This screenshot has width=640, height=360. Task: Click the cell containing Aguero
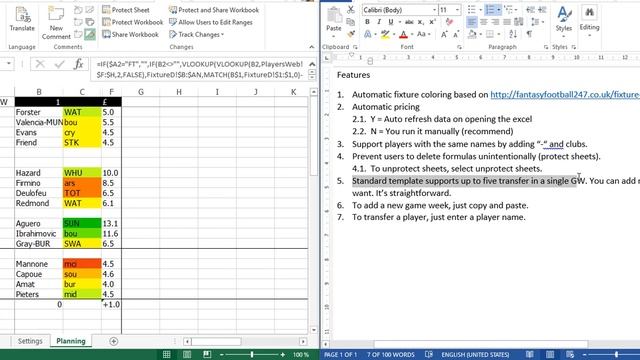click(39, 223)
